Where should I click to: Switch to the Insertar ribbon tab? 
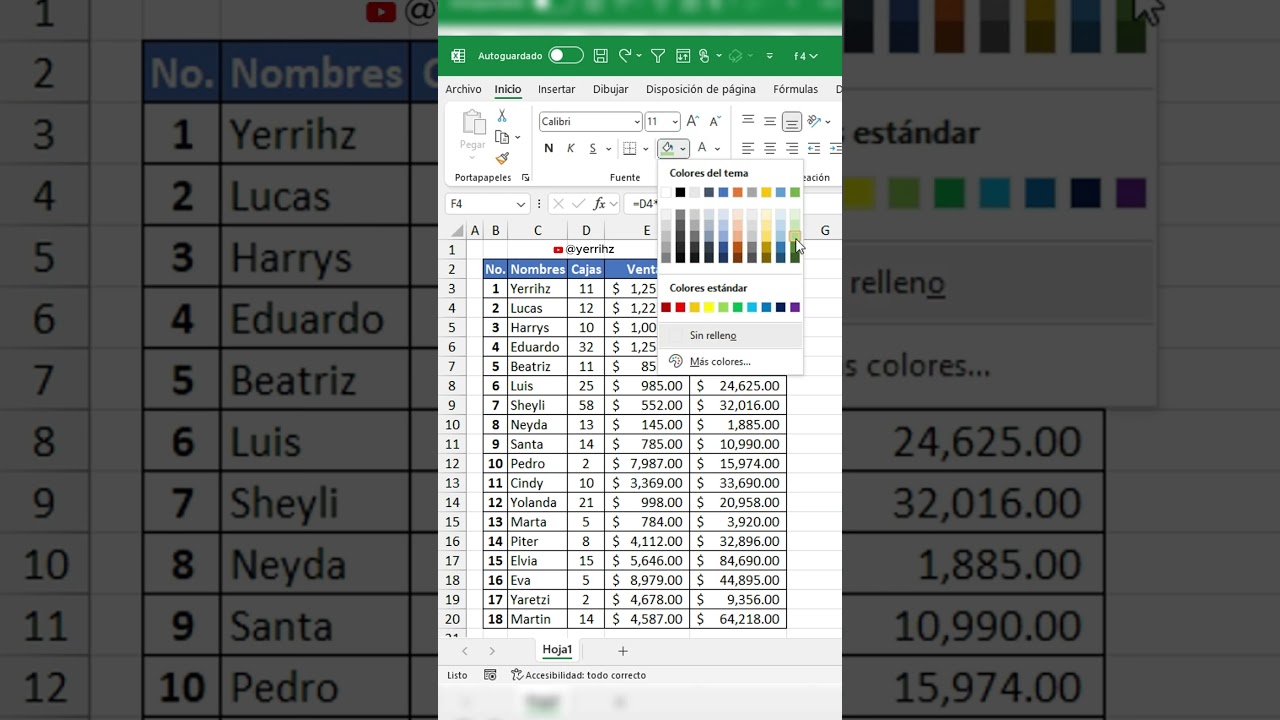pyautogui.click(x=557, y=89)
